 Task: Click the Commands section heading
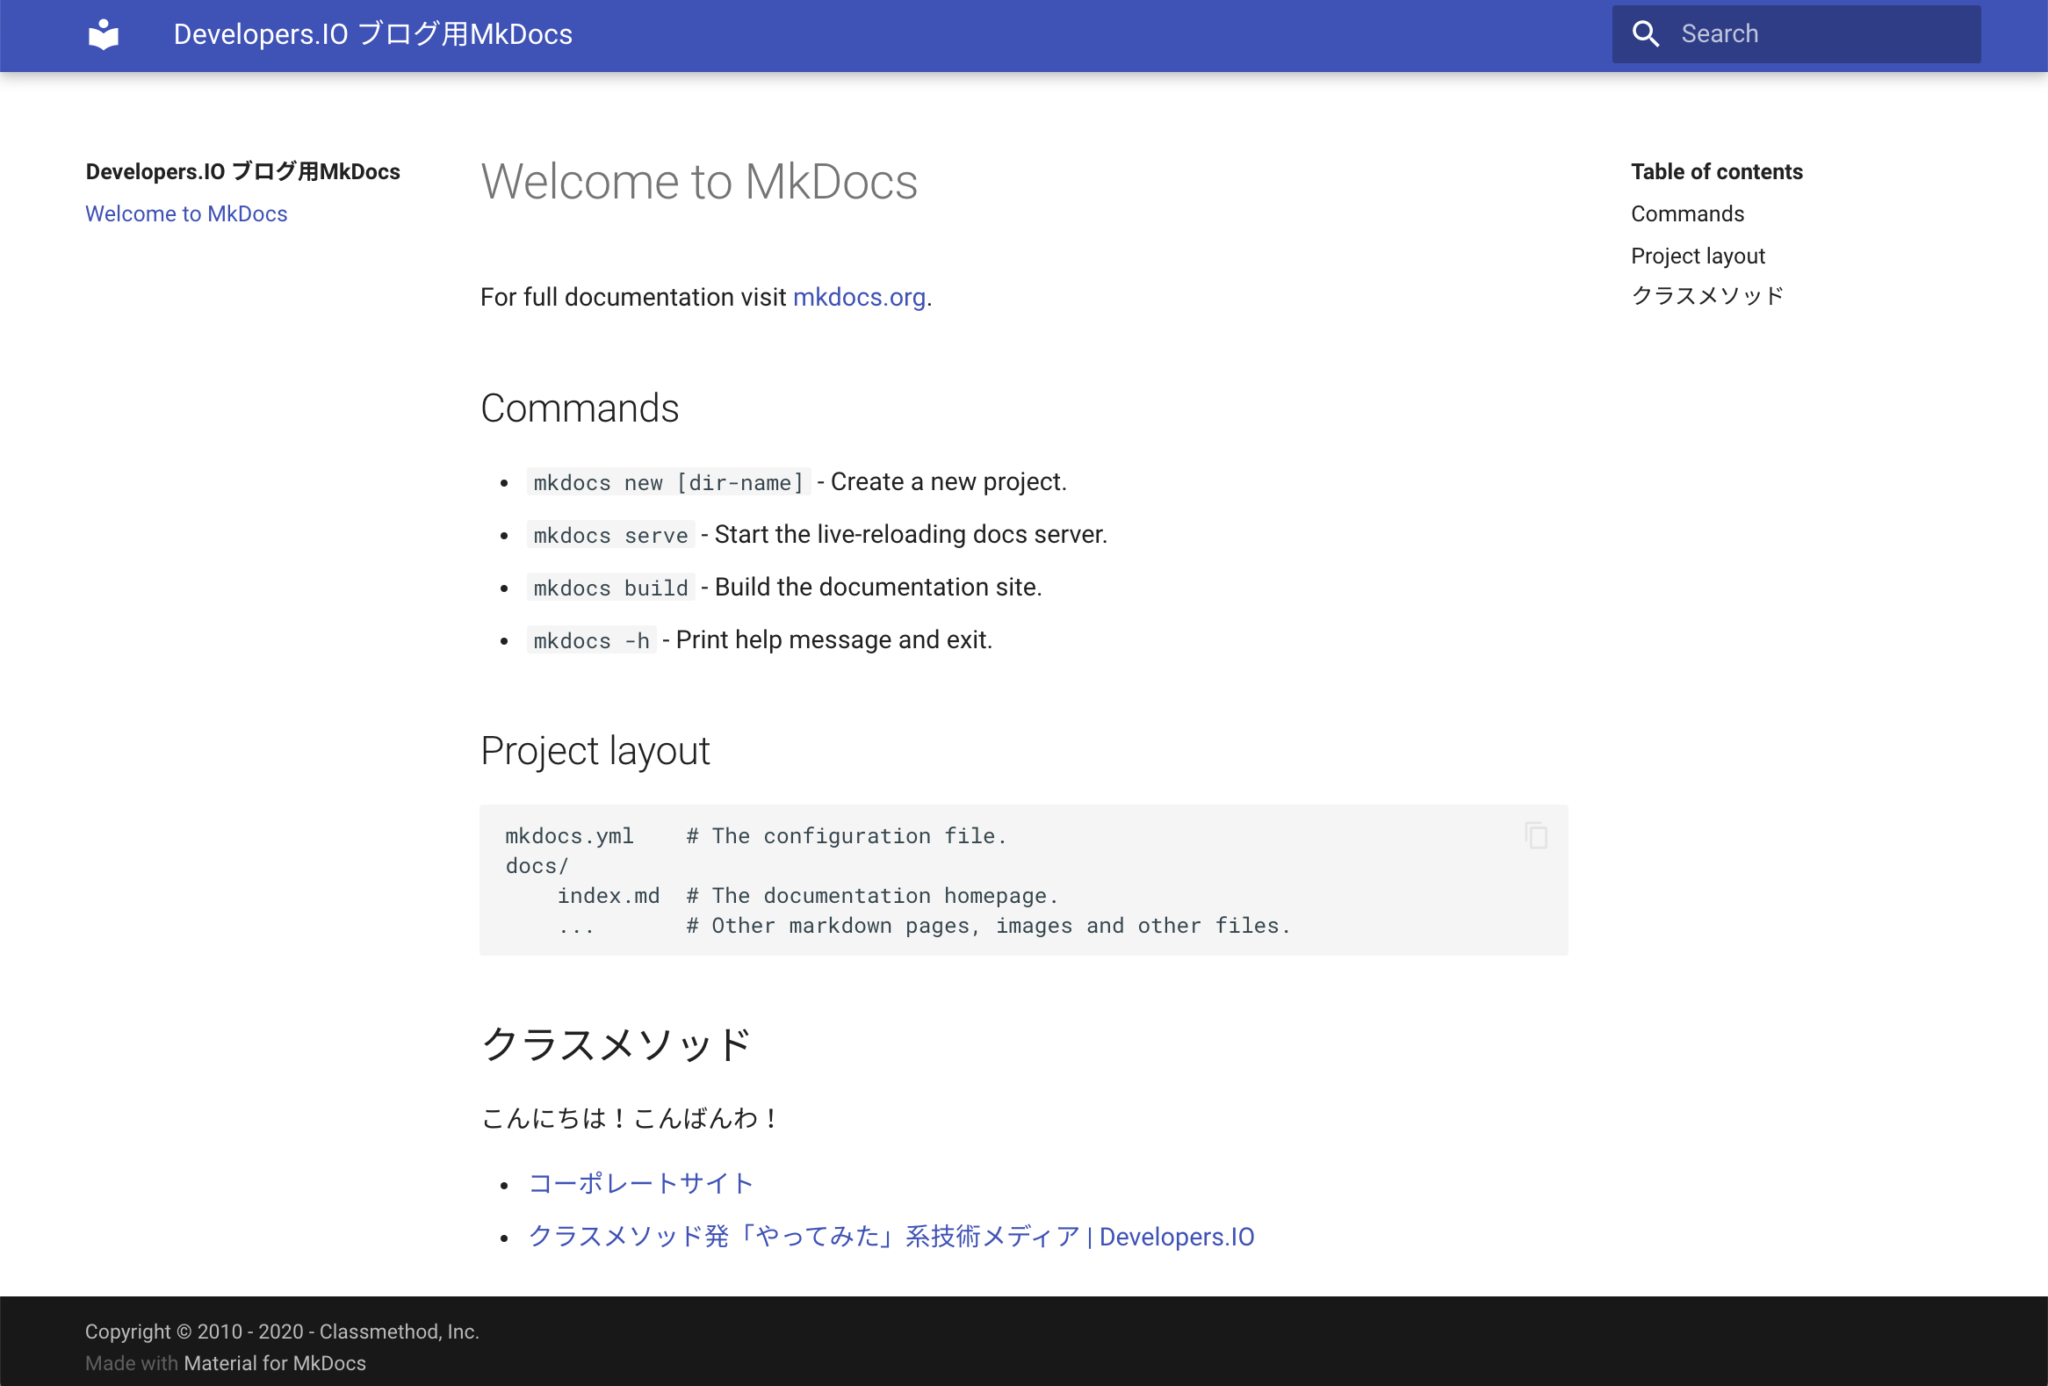click(x=580, y=408)
